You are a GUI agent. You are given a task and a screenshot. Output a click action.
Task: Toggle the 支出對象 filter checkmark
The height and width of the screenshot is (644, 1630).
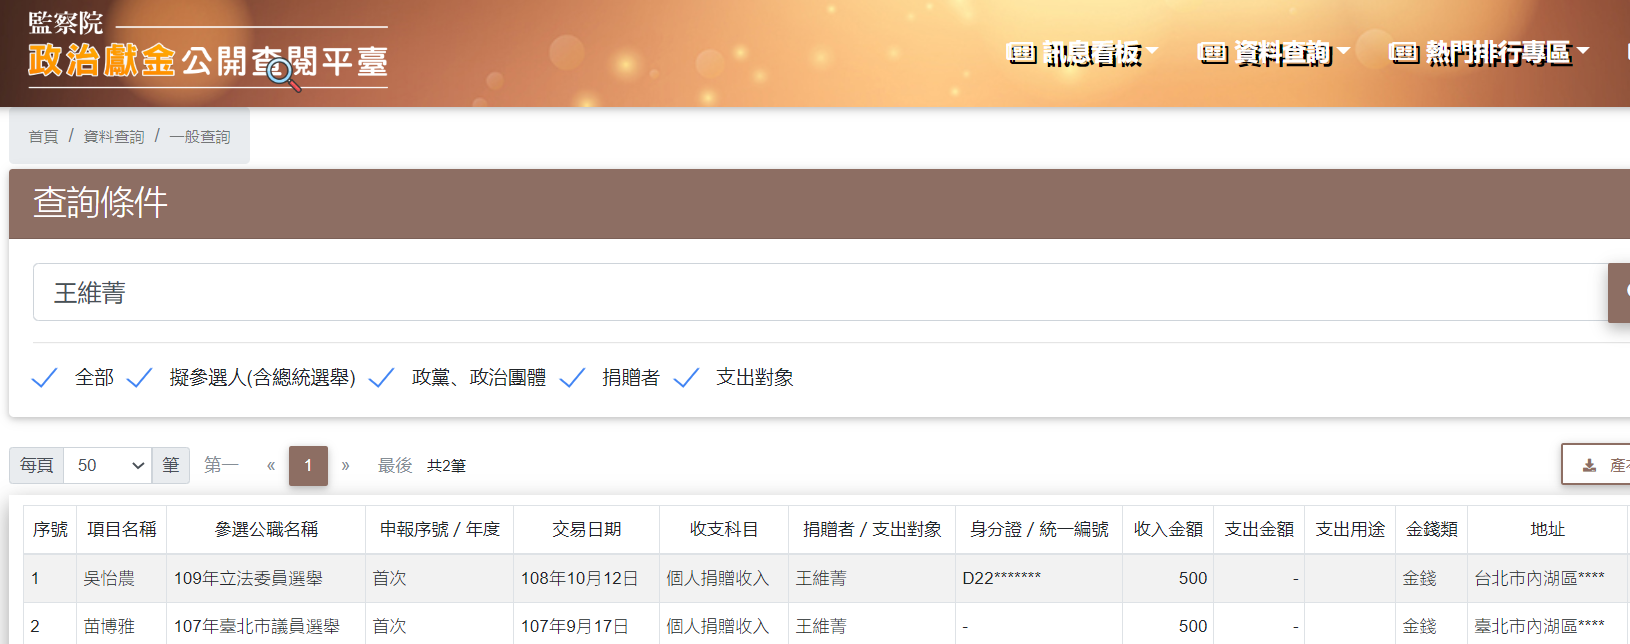(686, 378)
